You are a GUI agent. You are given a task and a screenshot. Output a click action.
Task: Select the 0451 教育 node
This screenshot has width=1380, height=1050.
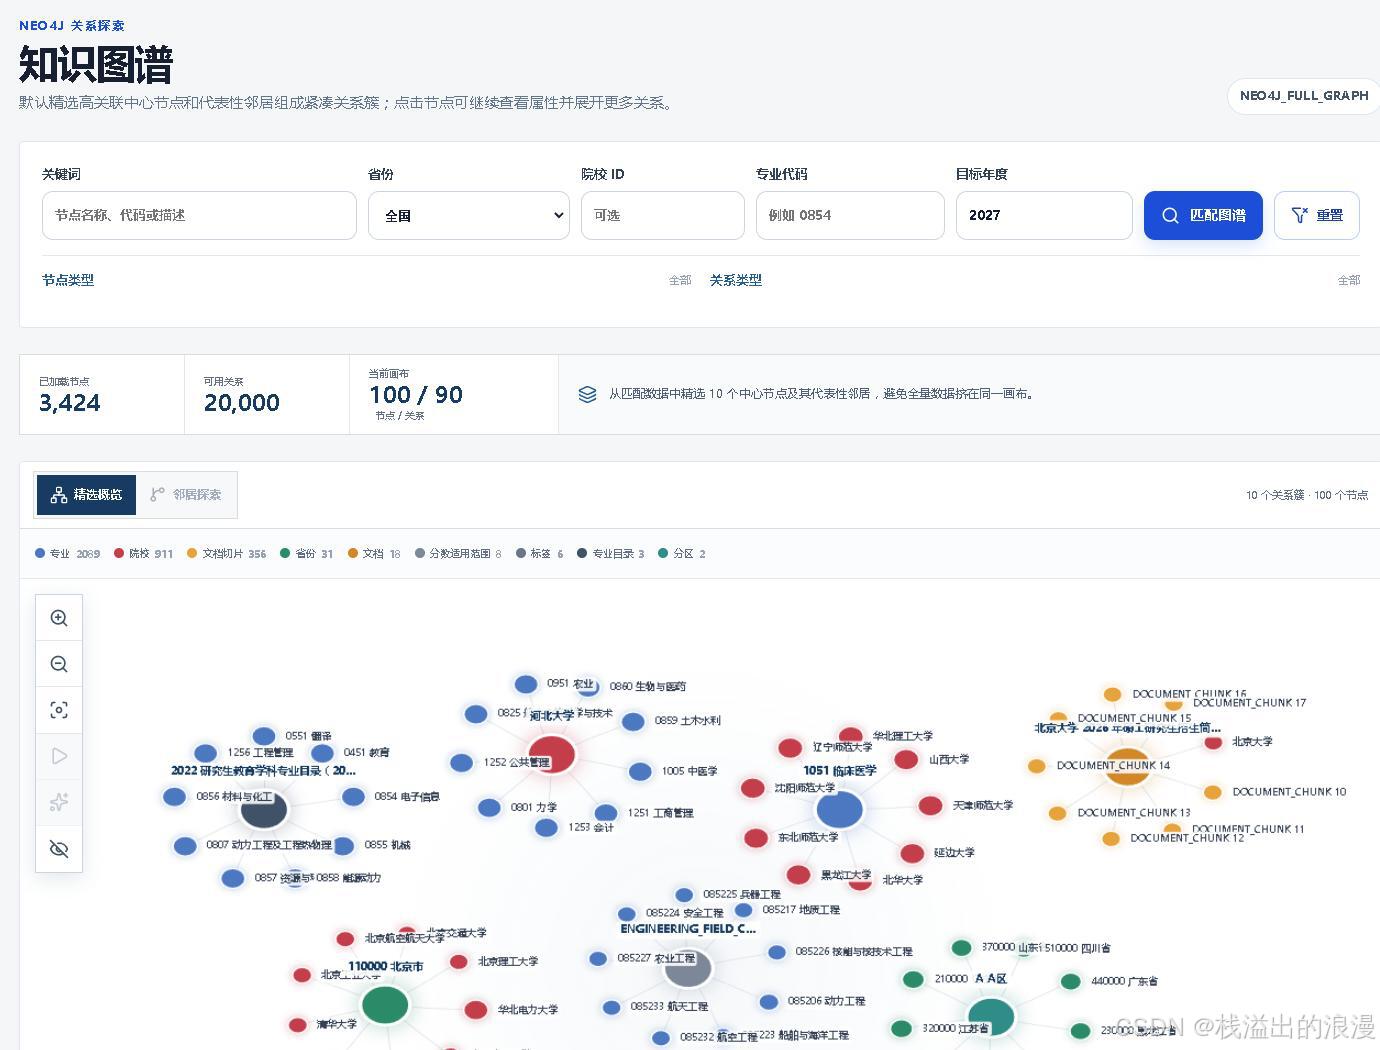pyautogui.click(x=322, y=753)
